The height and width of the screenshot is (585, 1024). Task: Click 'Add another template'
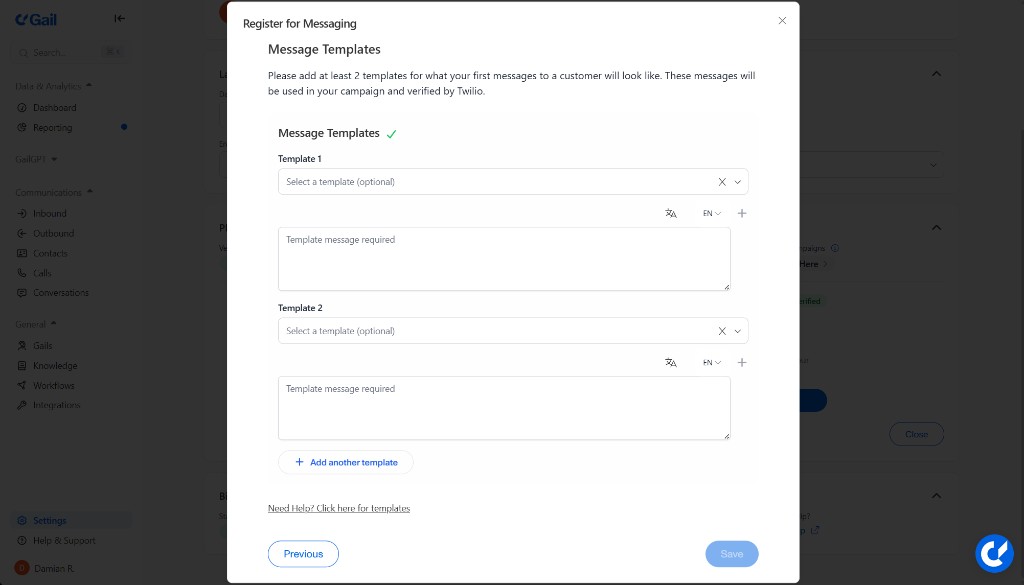tap(346, 462)
